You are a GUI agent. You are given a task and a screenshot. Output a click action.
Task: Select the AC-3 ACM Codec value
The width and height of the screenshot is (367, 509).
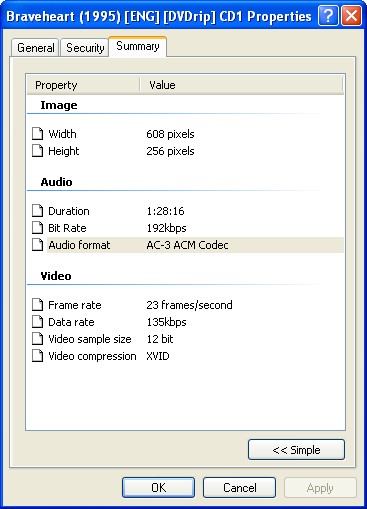coord(187,245)
